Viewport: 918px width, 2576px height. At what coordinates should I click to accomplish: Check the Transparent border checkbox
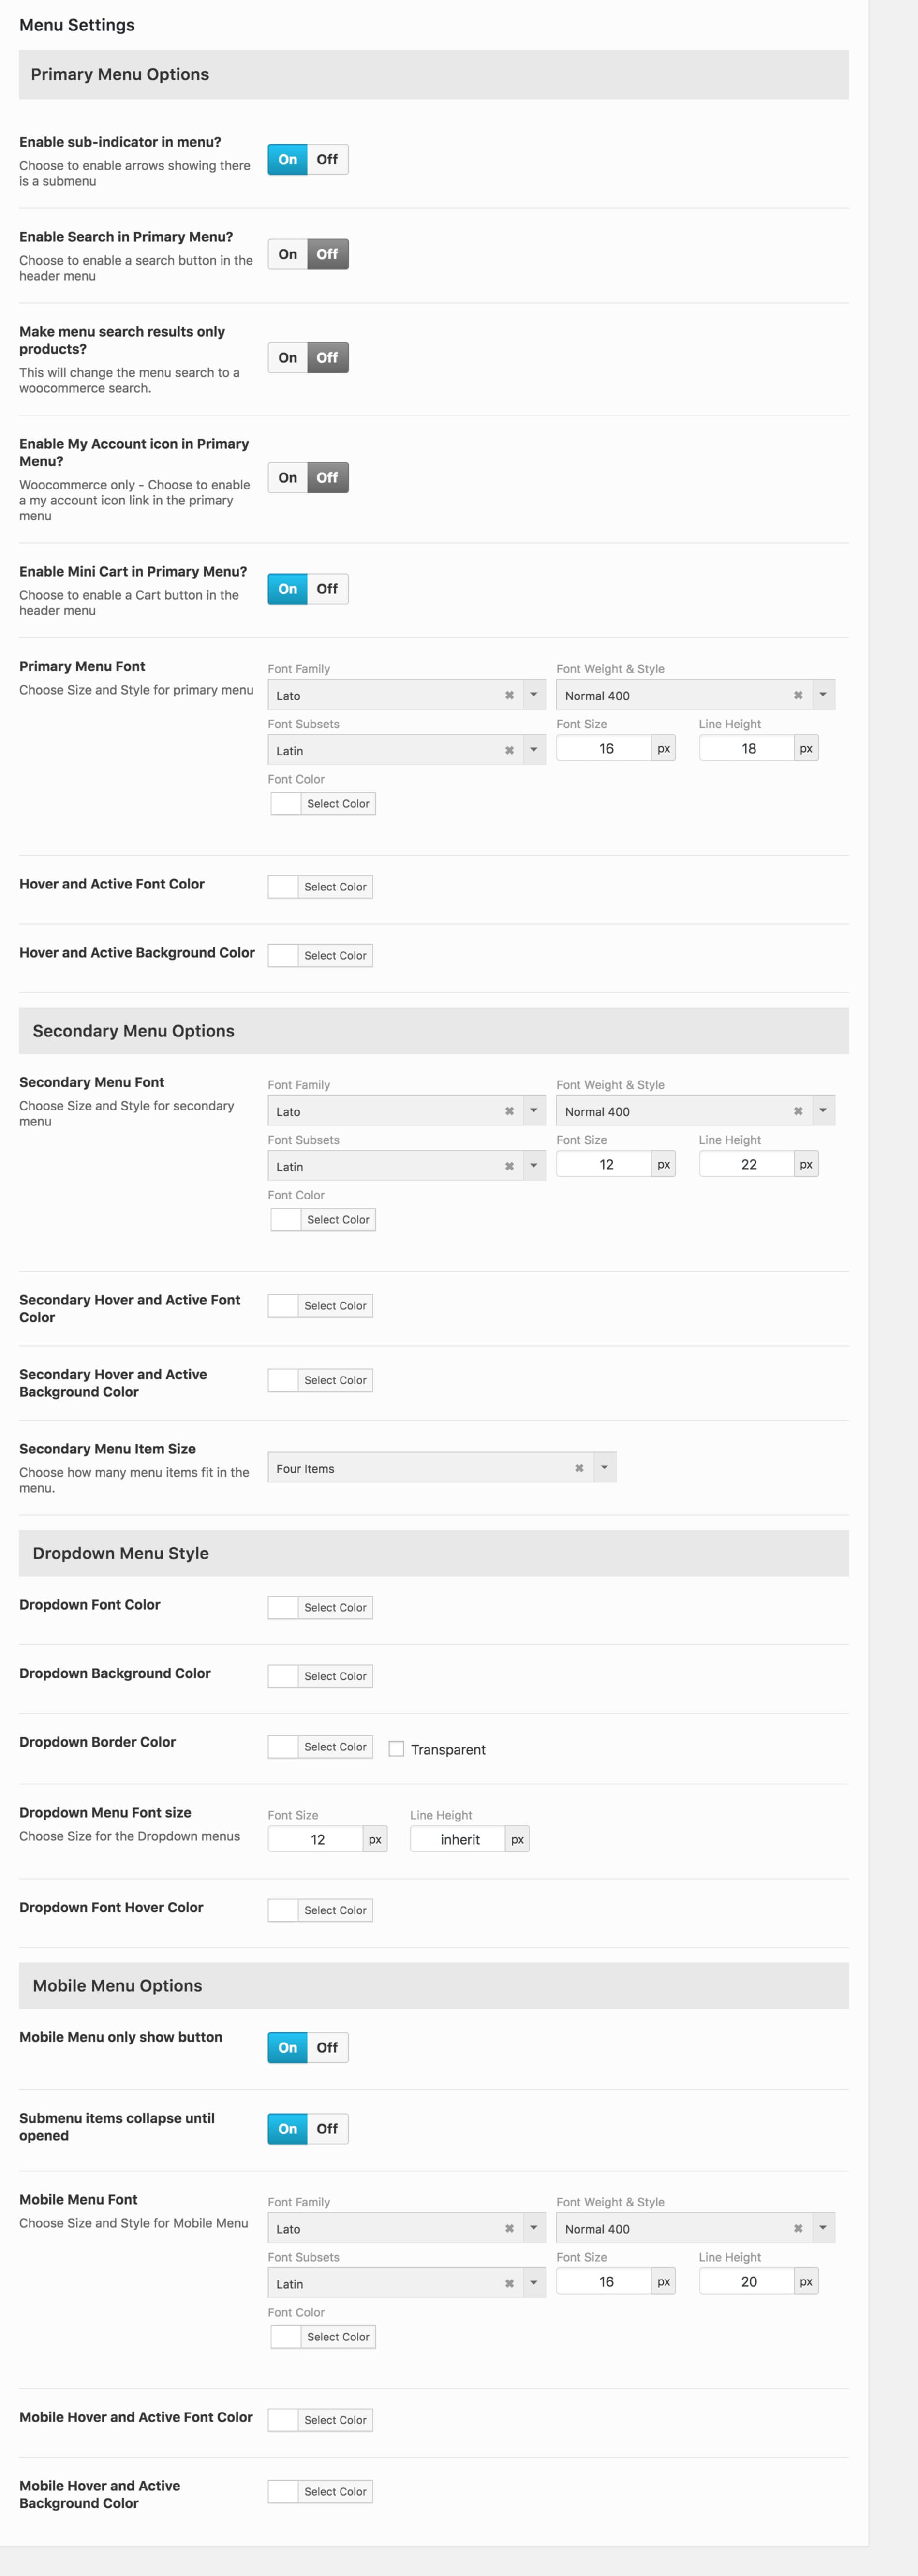coord(396,1749)
